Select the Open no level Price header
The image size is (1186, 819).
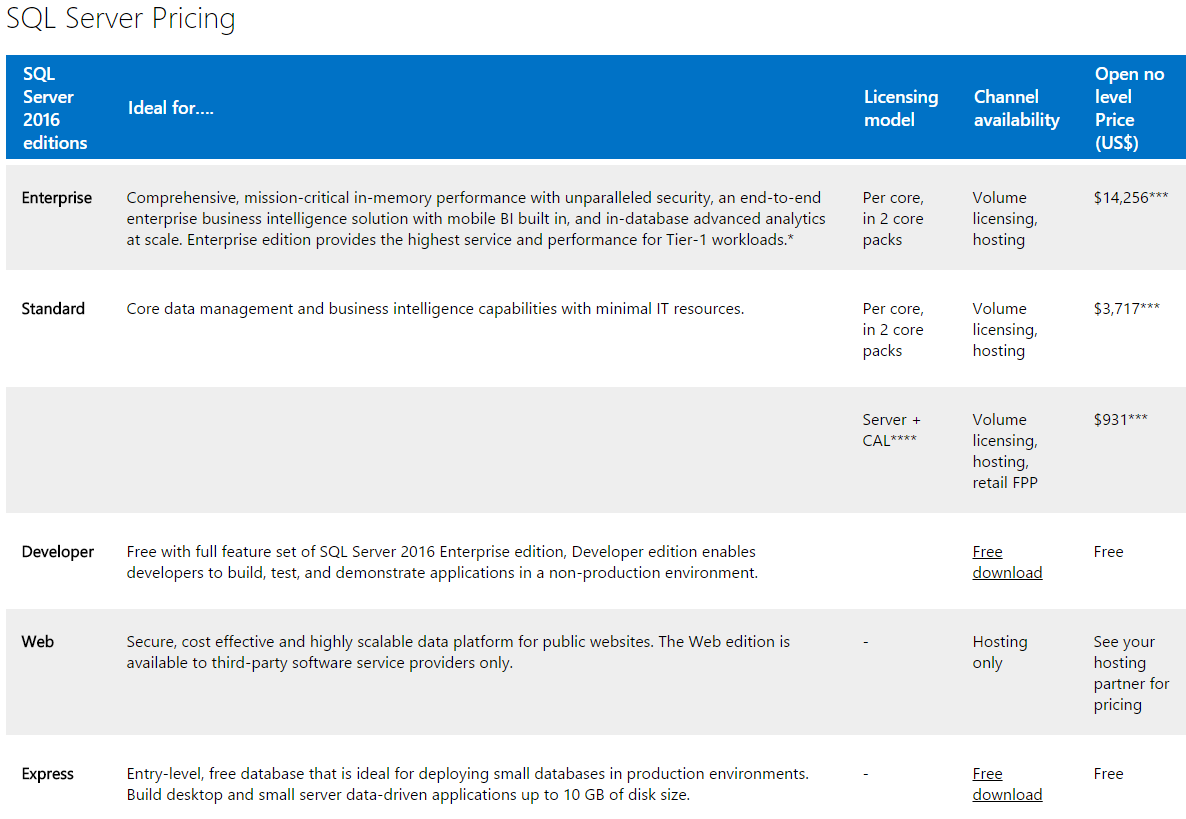(1129, 108)
